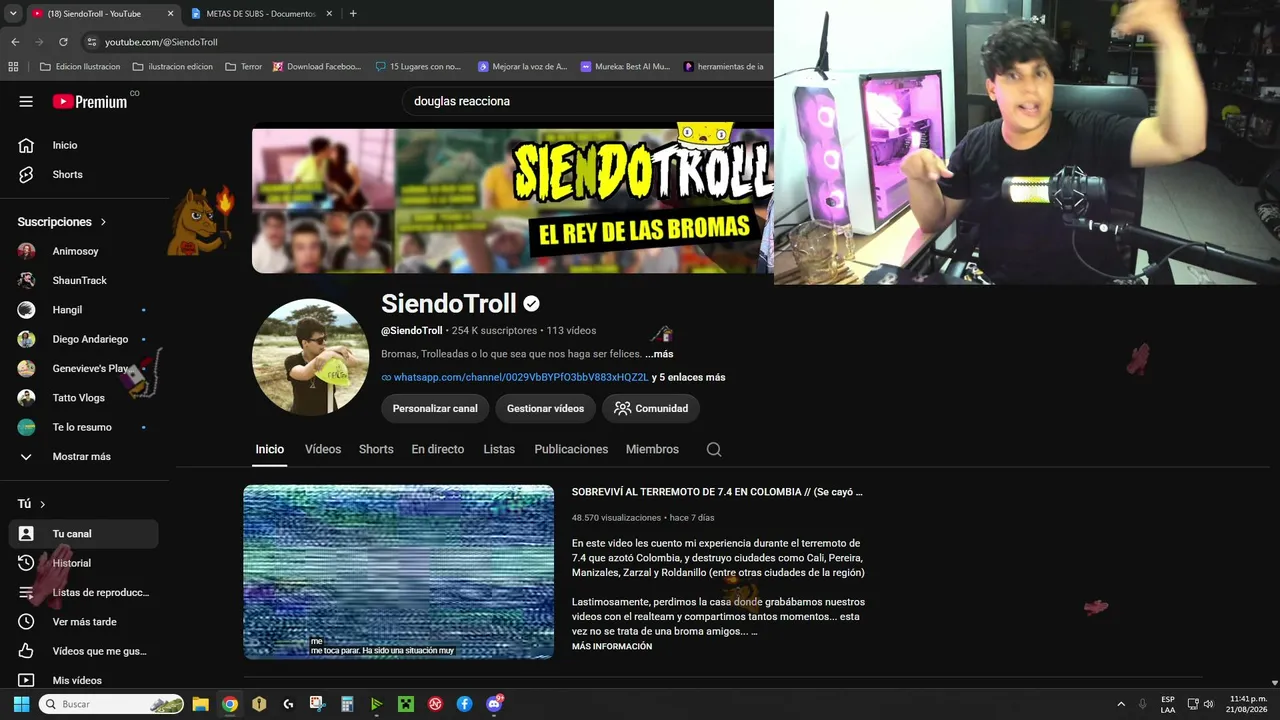The height and width of the screenshot is (720, 1280).
Task: Open the Animosoy subscription channel
Action: 84,251
